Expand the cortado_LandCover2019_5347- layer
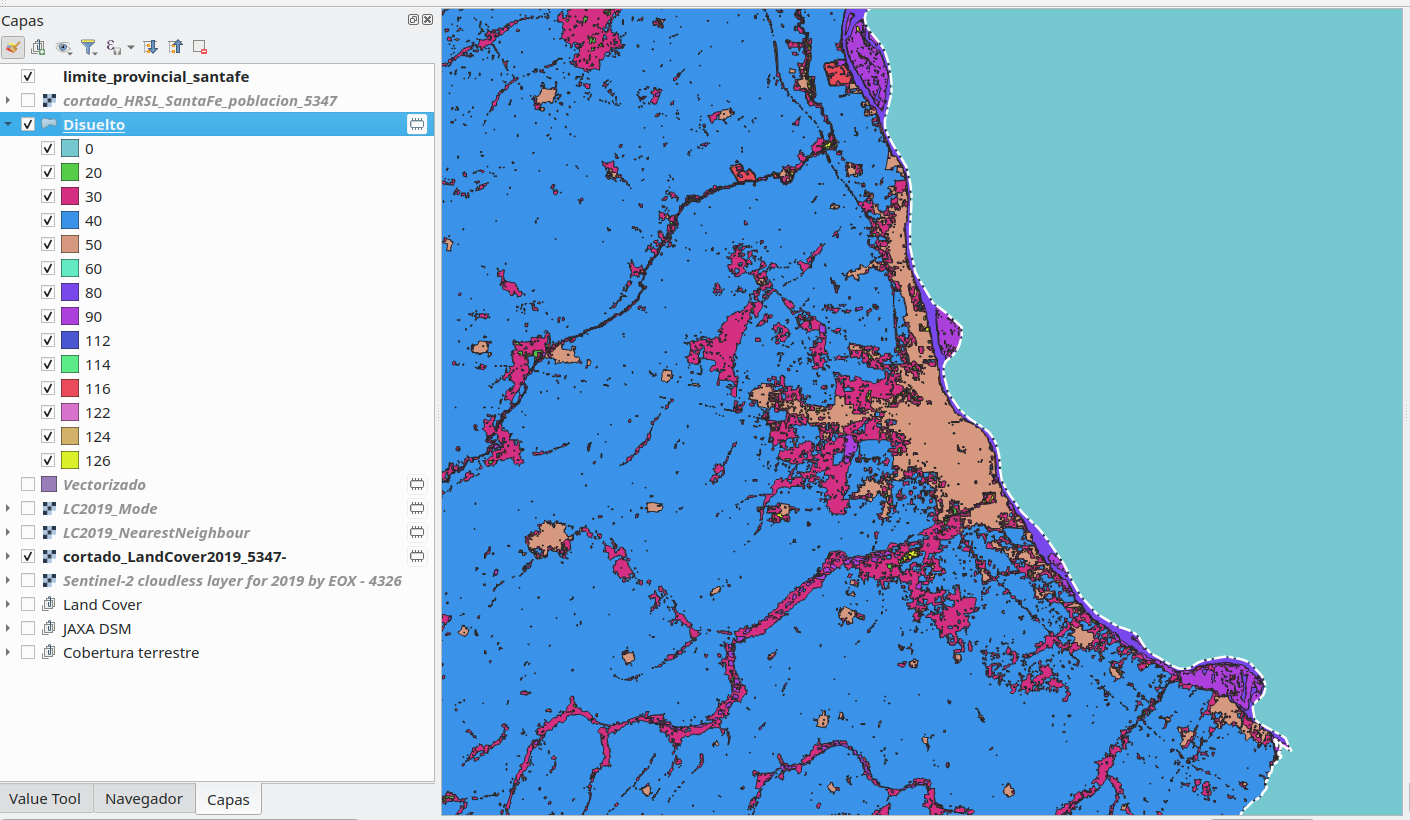 pyautogui.click(x=8, y=556)
